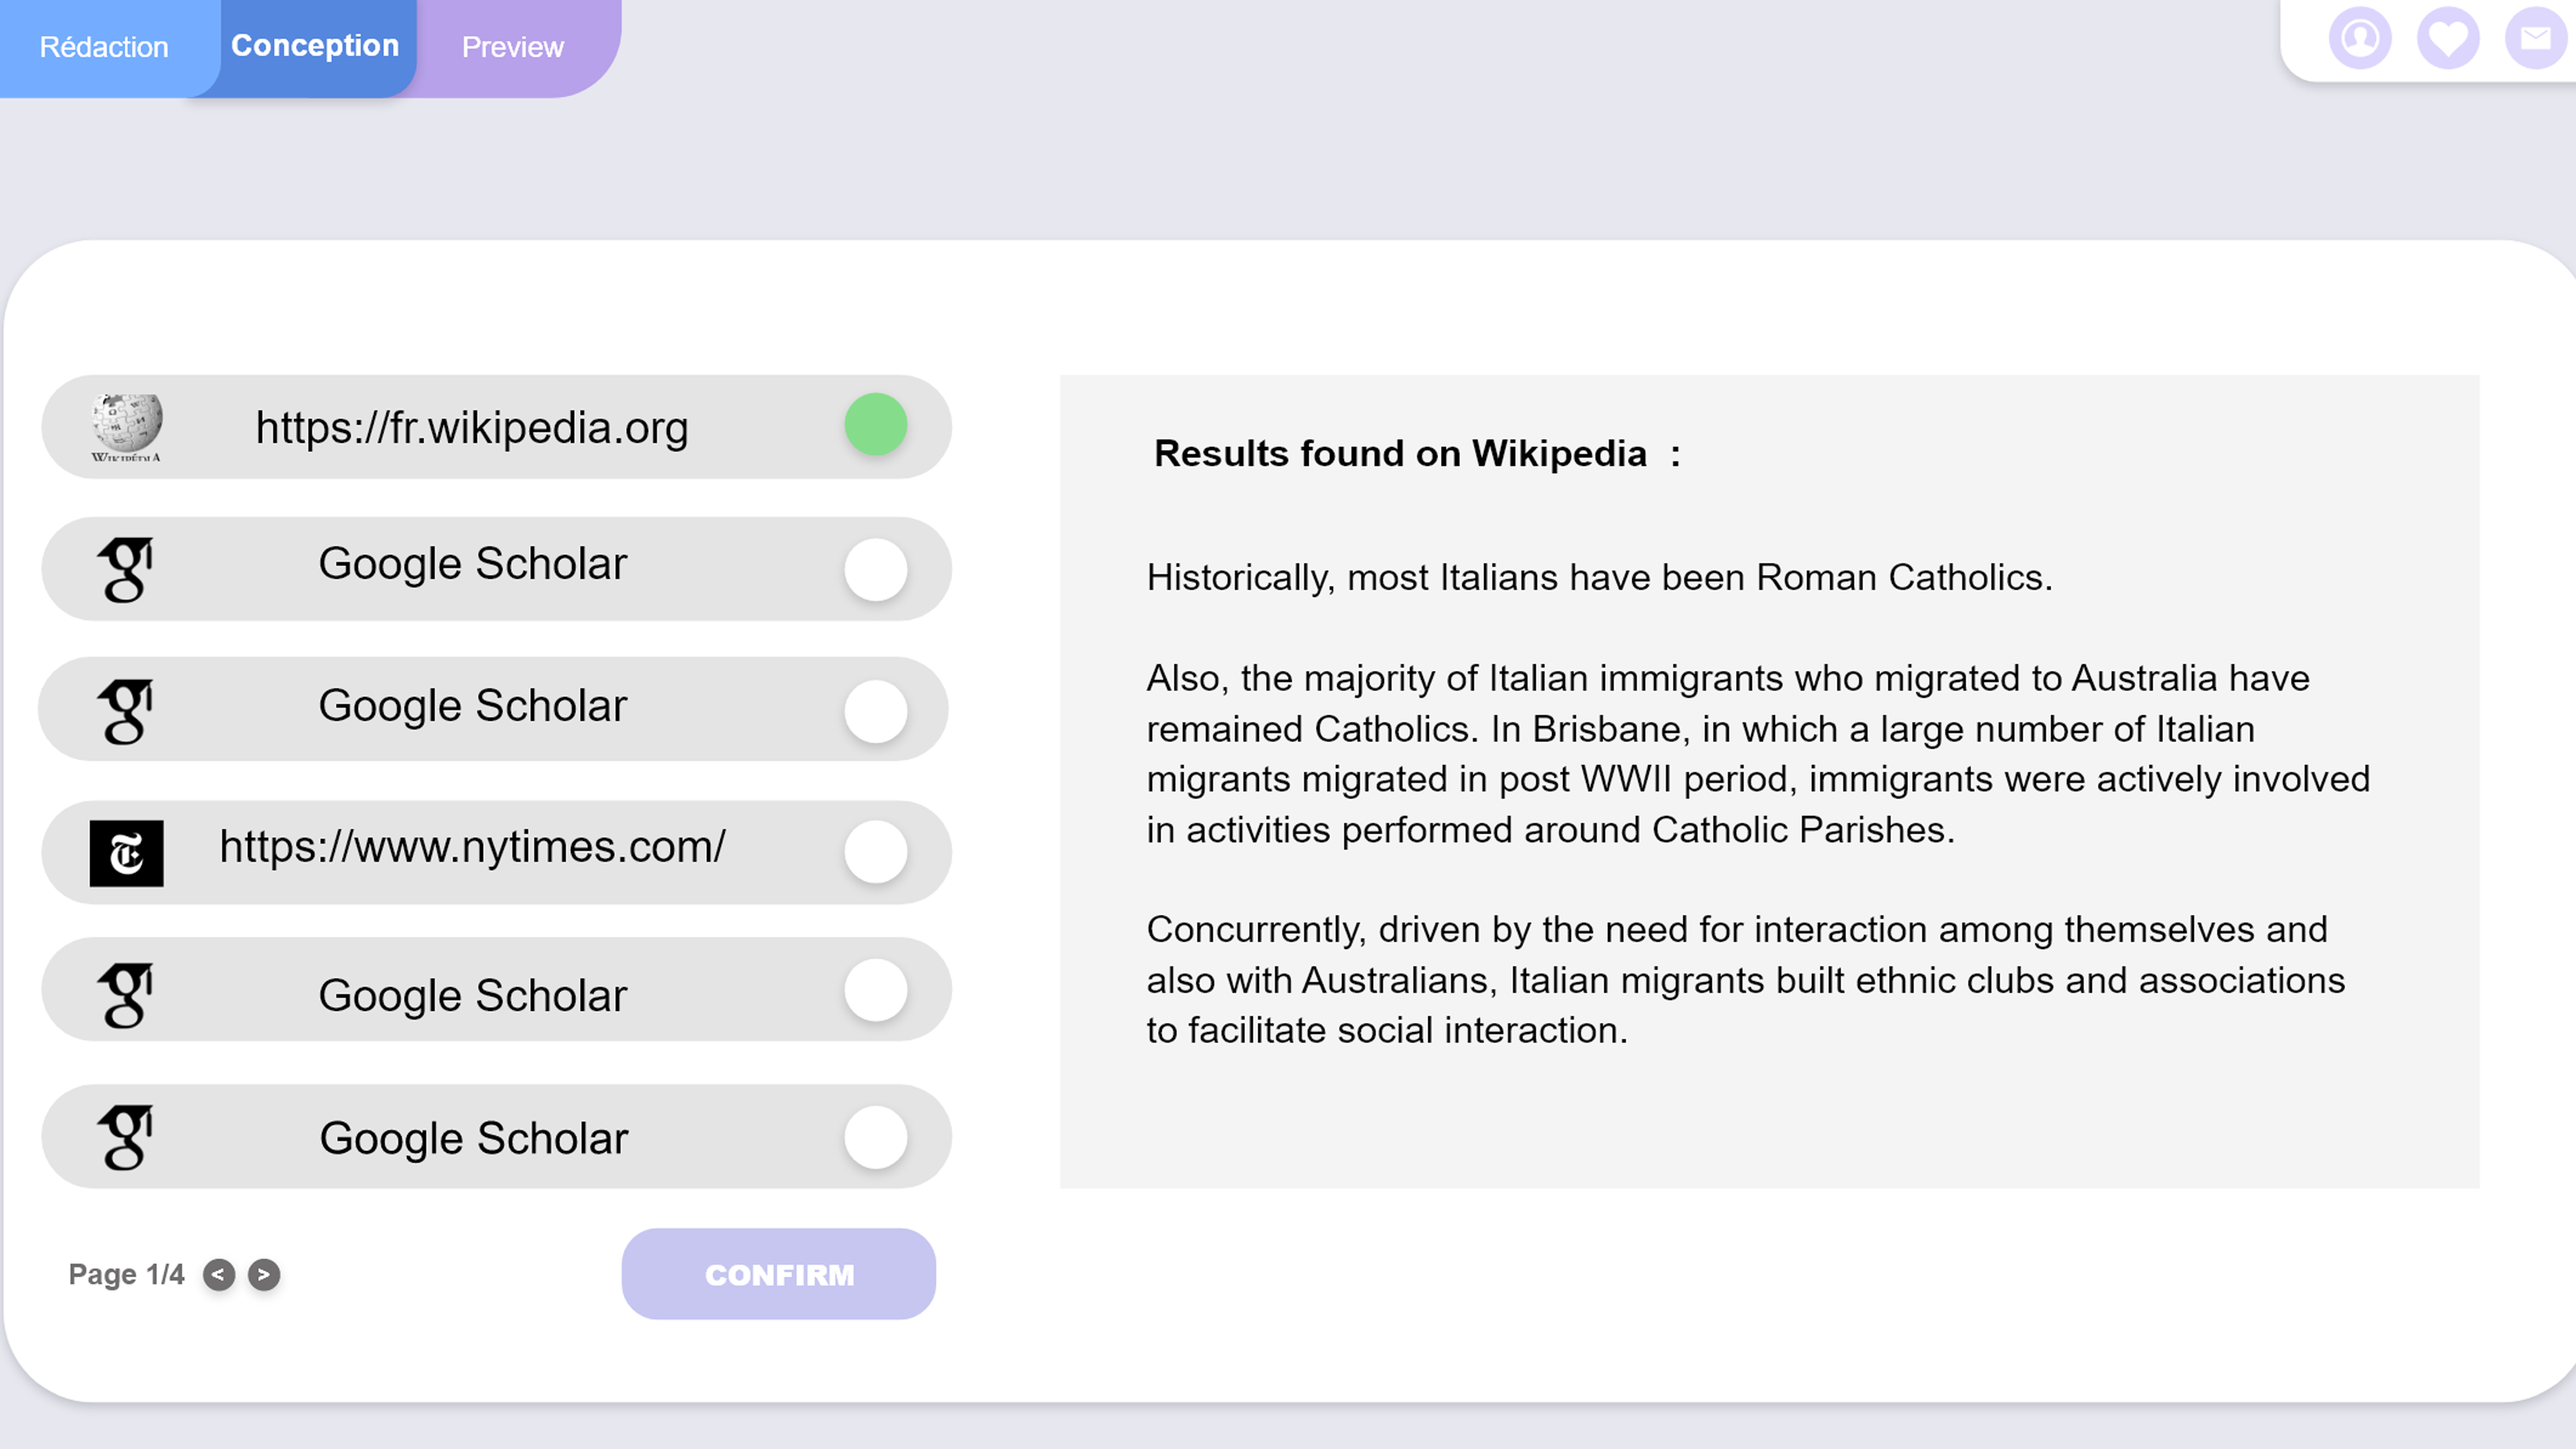
Task: Enable the Google Scholar toggle just above the nytimes row
Action: pyautogui.click(x=876, y=712)
